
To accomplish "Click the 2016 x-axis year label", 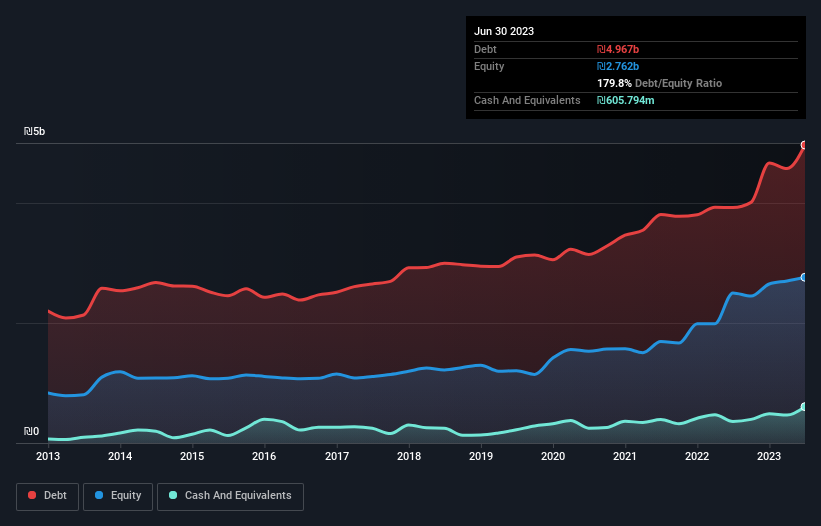I will 264,457.
